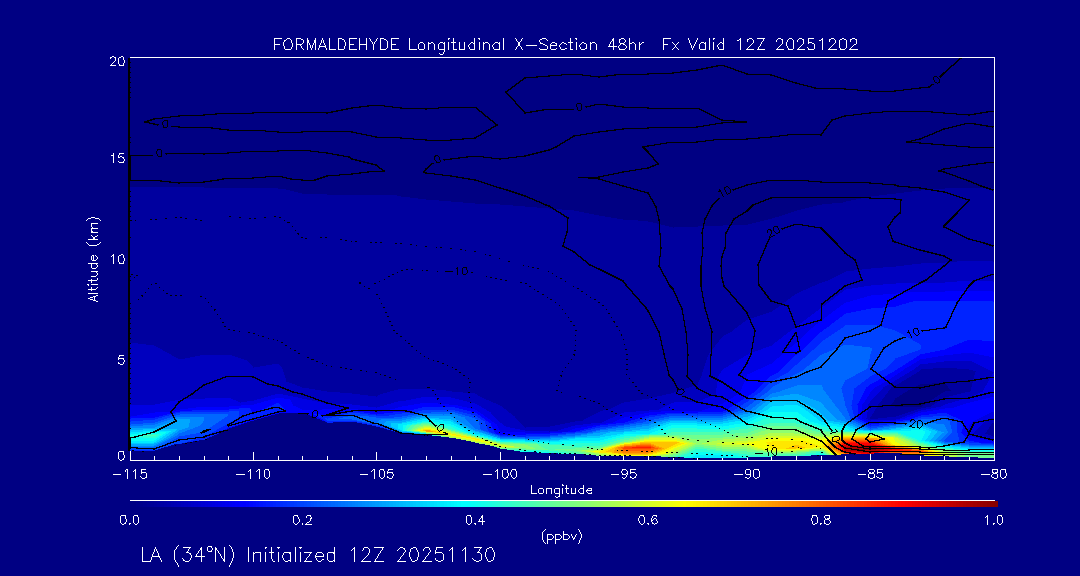Click the 5 km altitude tick label

[x=119, y=359]
